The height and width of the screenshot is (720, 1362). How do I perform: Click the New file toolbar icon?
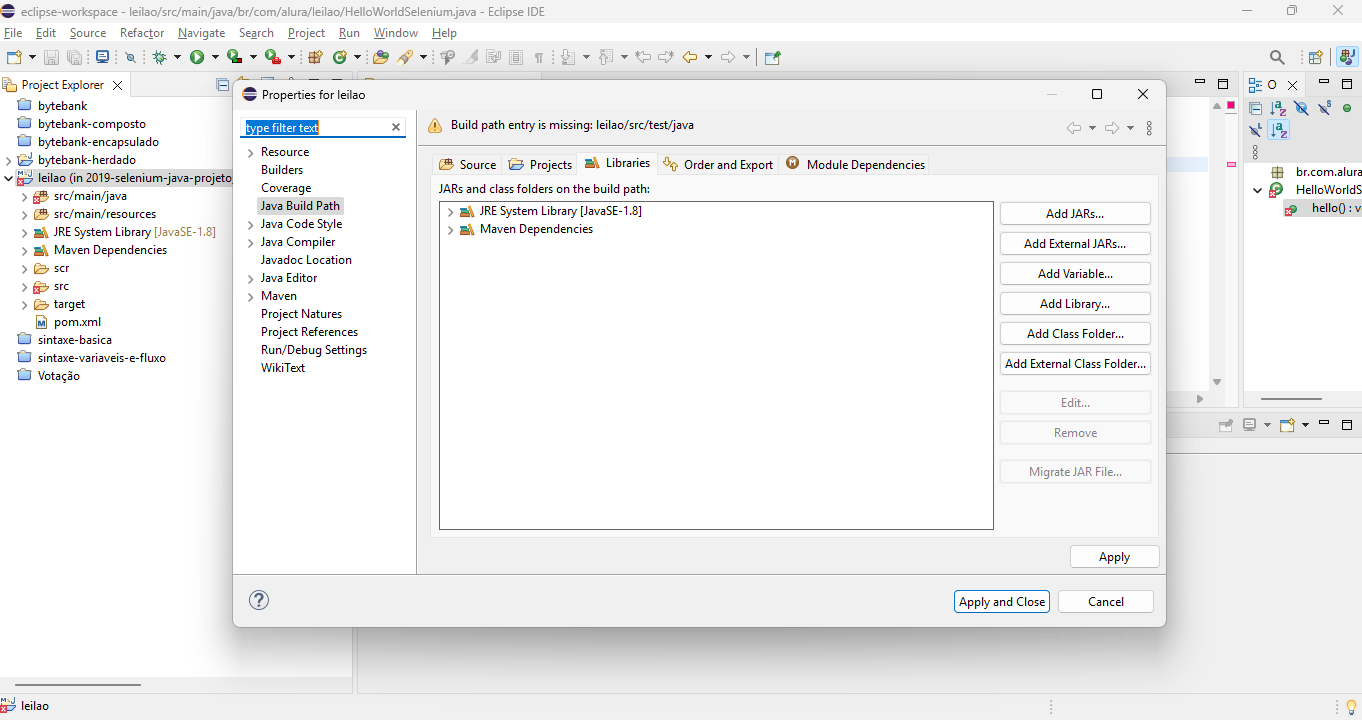[14, 57]
